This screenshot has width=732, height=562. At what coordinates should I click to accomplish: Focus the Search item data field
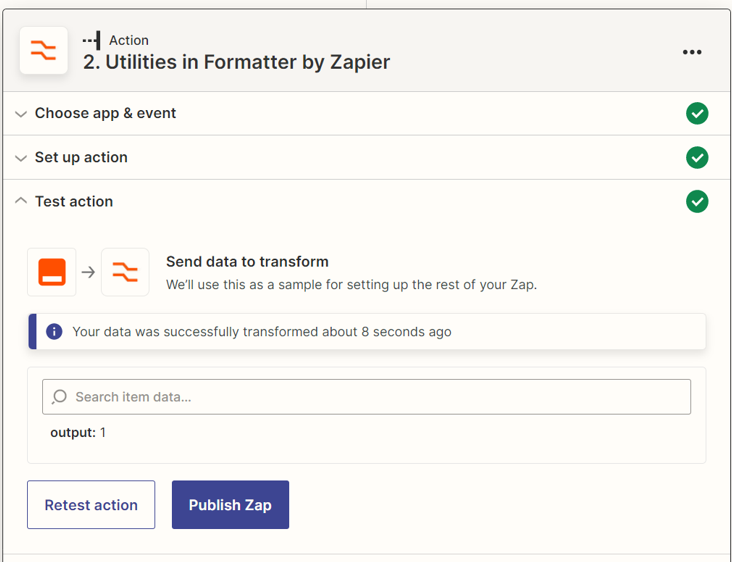[375, 397]
